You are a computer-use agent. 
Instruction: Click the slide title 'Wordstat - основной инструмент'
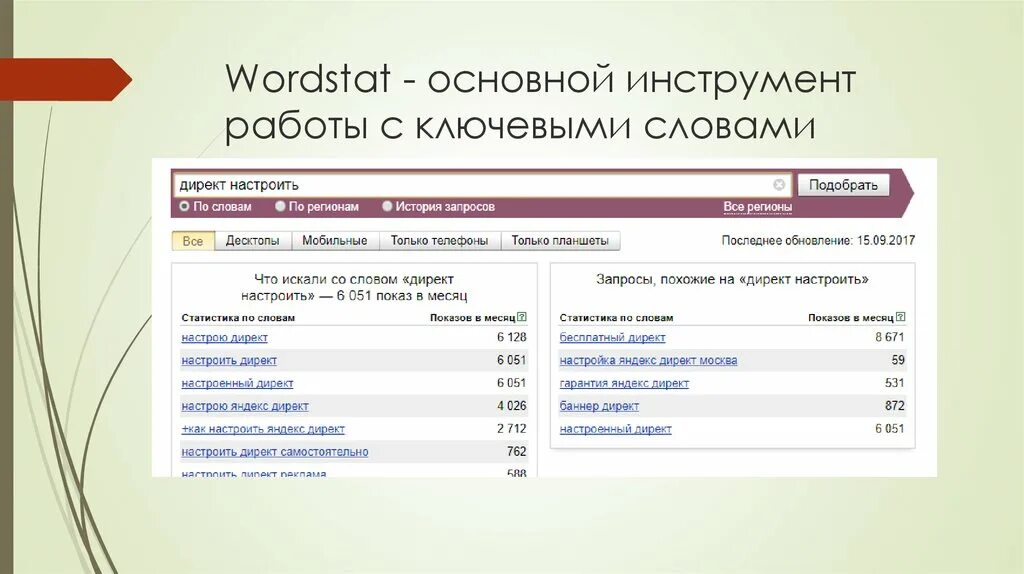click(540, 78)
